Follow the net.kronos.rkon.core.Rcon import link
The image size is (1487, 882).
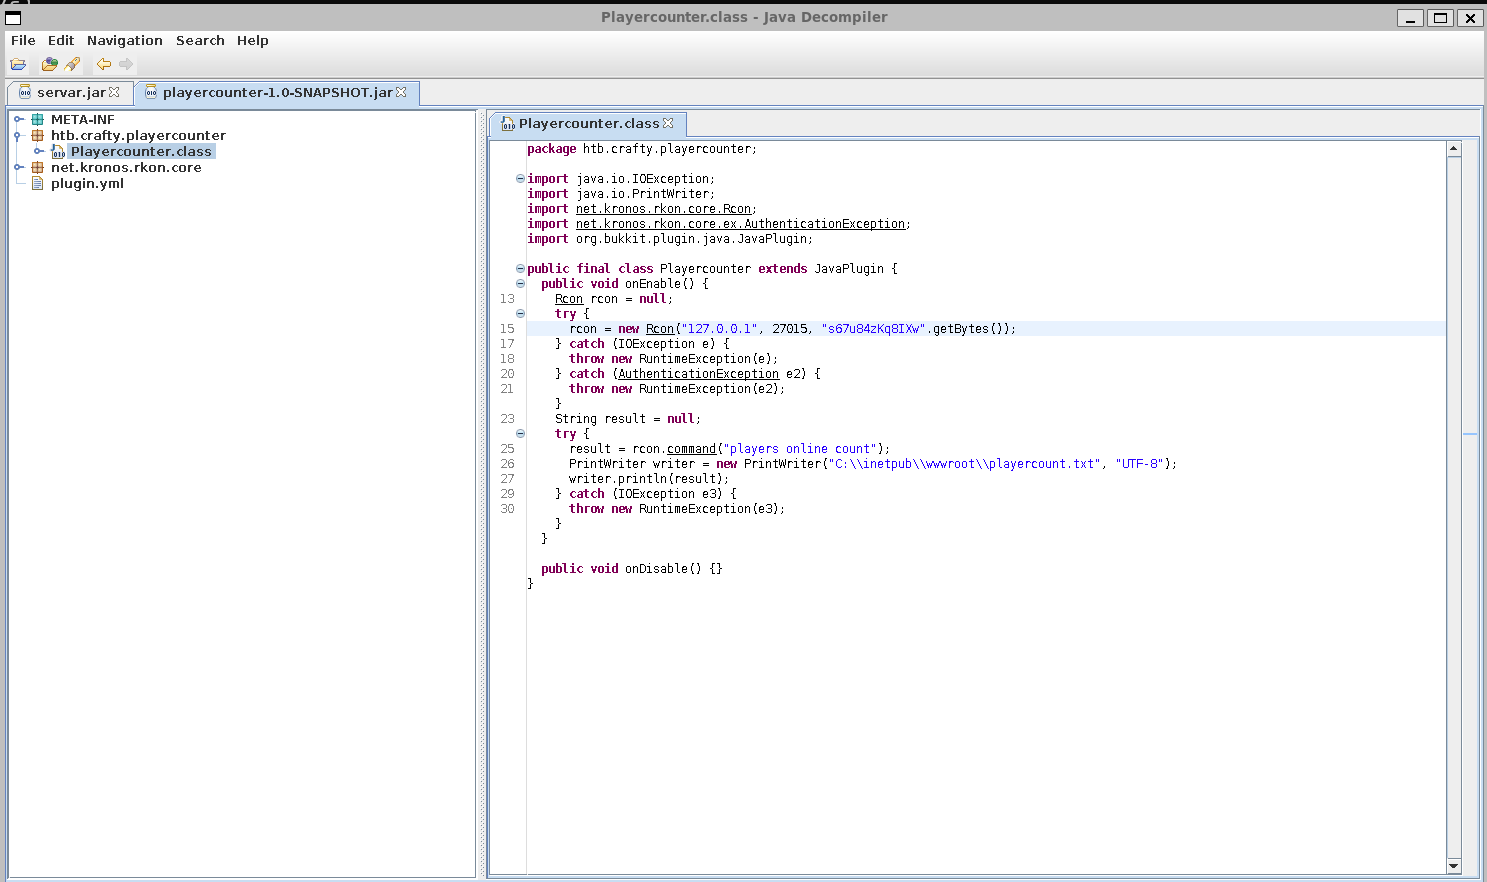tap(663, 209)
